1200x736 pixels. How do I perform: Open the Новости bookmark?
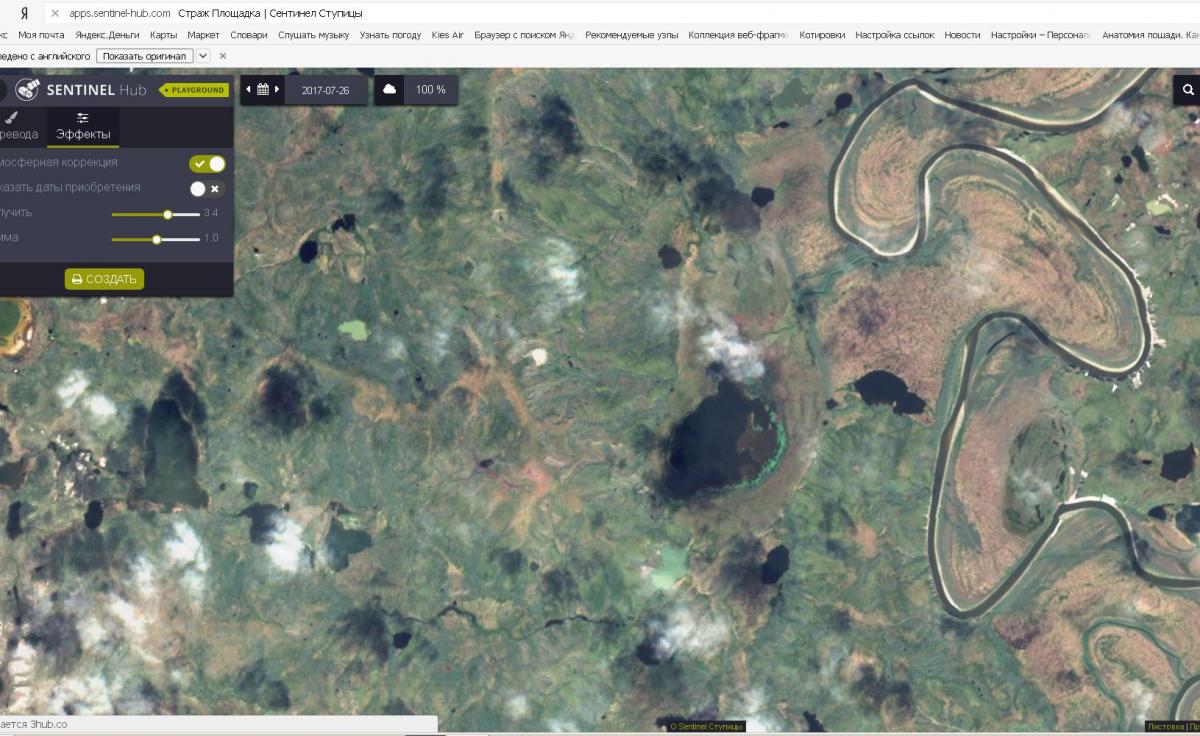pyautogui.click(x=961, y=35)
